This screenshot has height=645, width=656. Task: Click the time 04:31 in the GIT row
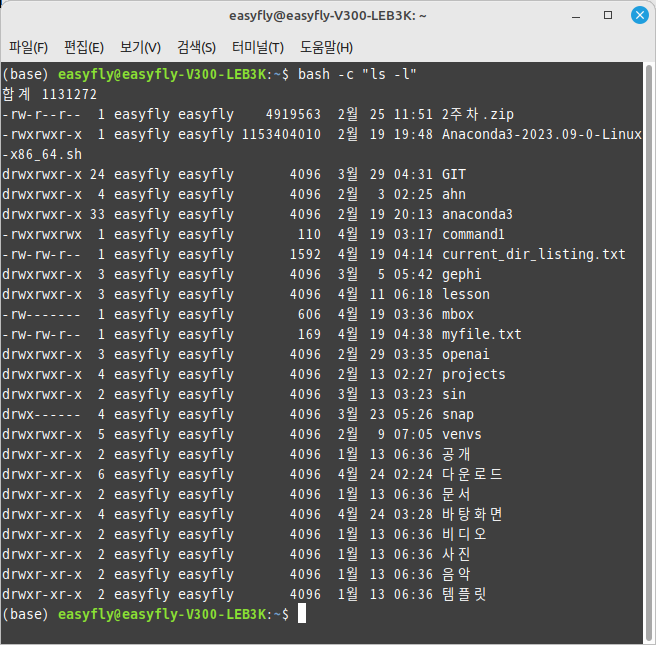tap(413, 174)
